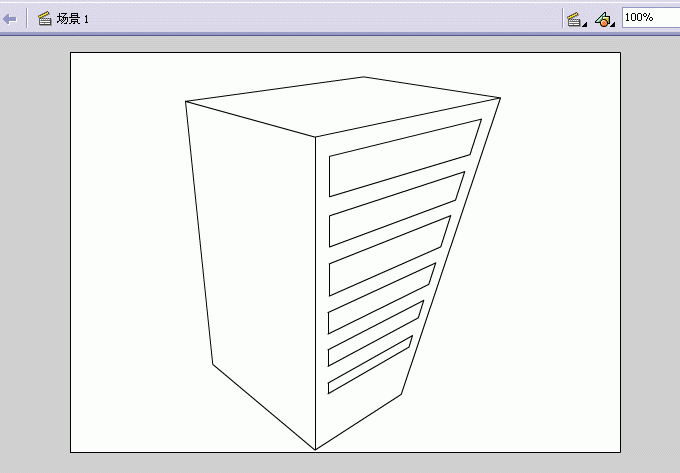This screenshot has width=680, height=473.
Task: Click the 100% zoom input field
Action: point(651,18)
